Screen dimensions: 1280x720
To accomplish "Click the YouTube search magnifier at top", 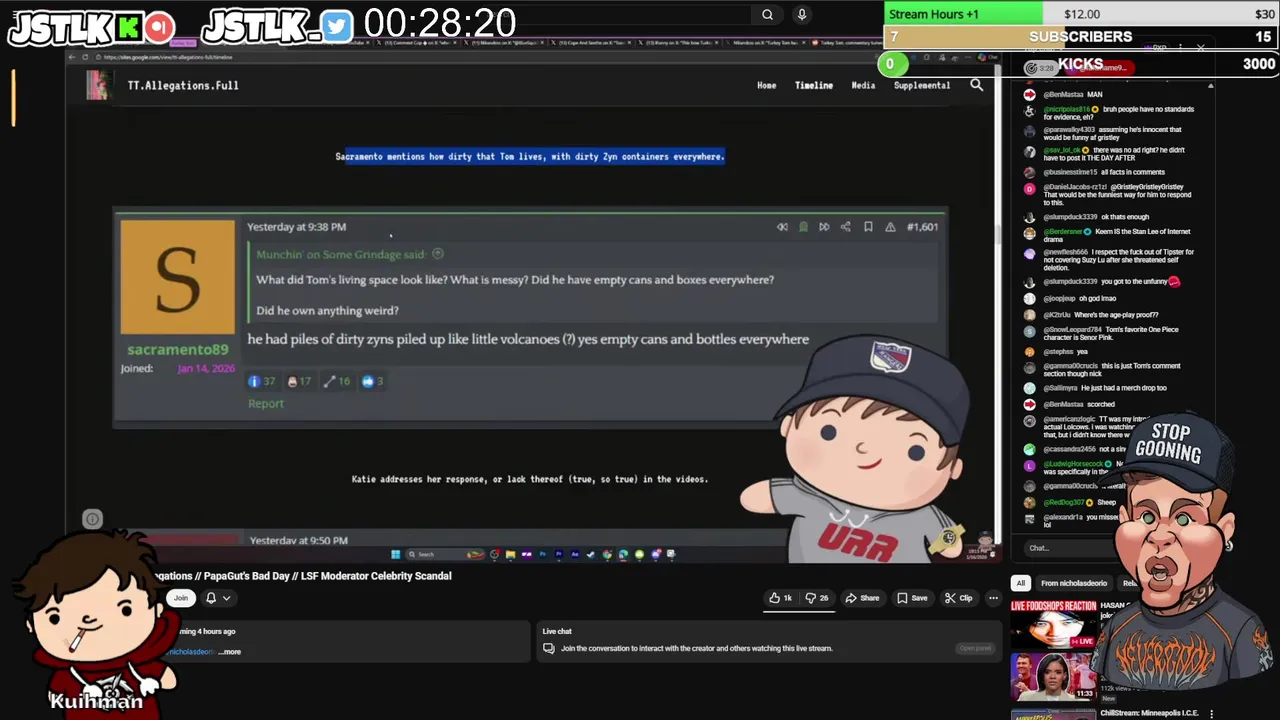I will pyautogui.click(x=767, y=14).
